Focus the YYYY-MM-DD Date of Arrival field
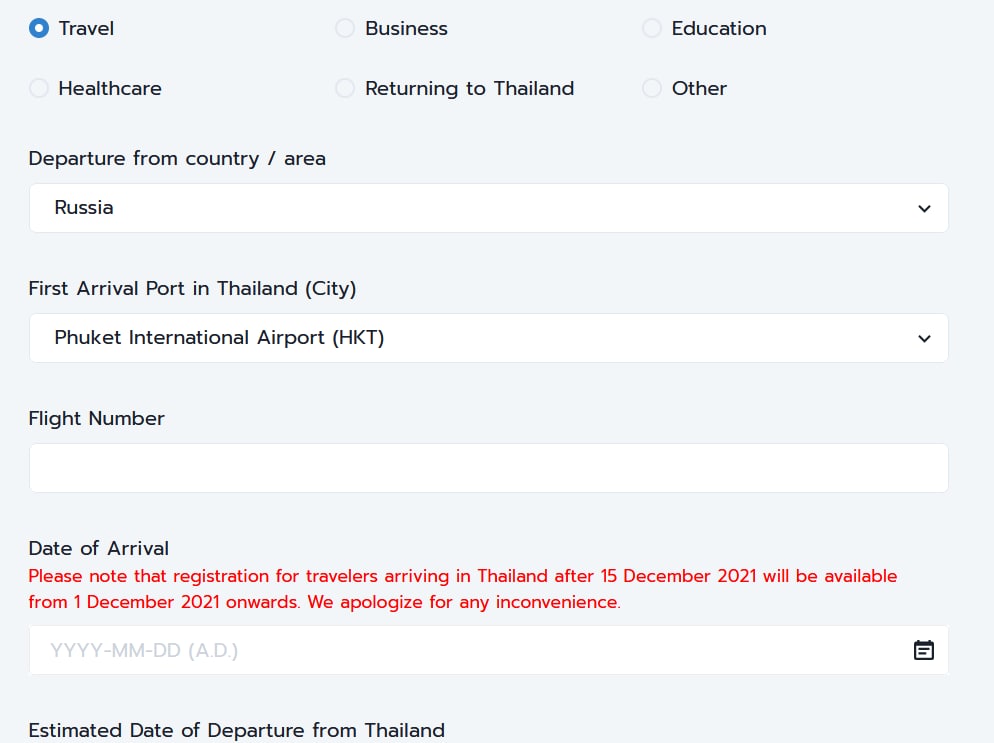The width and height of the screenshot is (994, 743). tap(470, 651)
